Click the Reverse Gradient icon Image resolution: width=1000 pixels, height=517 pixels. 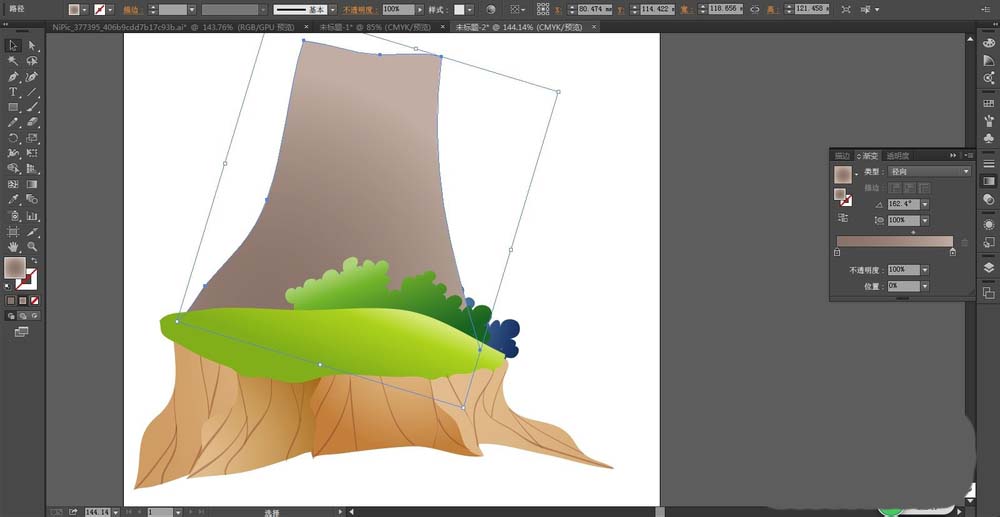tap(842, 217)
